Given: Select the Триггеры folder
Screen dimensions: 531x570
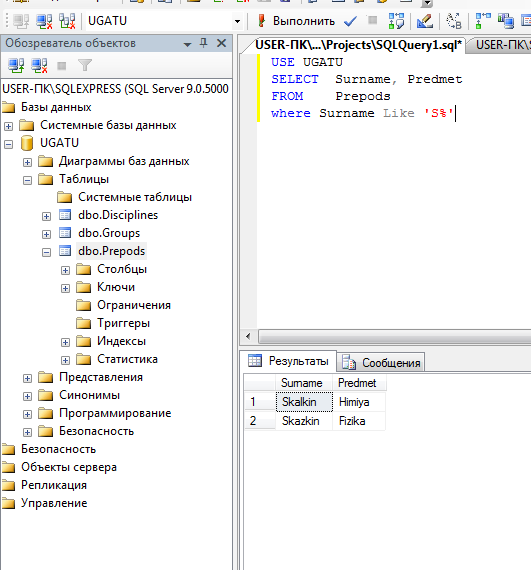Looking at the screenshot, I should coord(123,323).
